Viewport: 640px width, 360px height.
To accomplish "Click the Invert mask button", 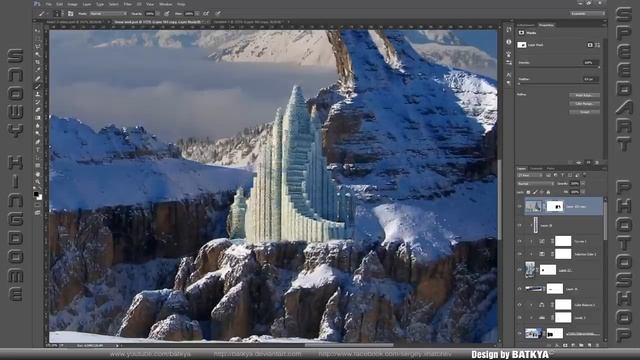I will pyautogui.click(x=584, y=112).
